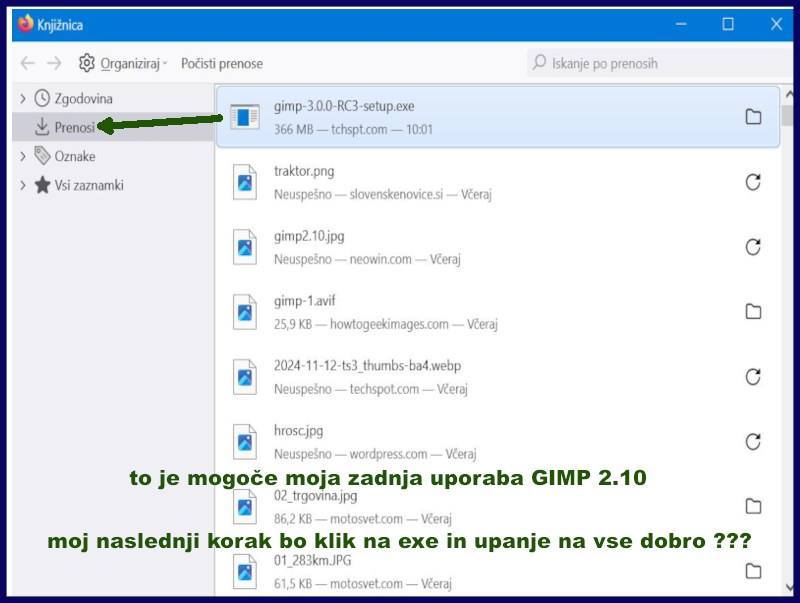Click '86,2 KB — motosvet.com — Včeraj' details
Viewport: 800px width, 603px height.
363,519
